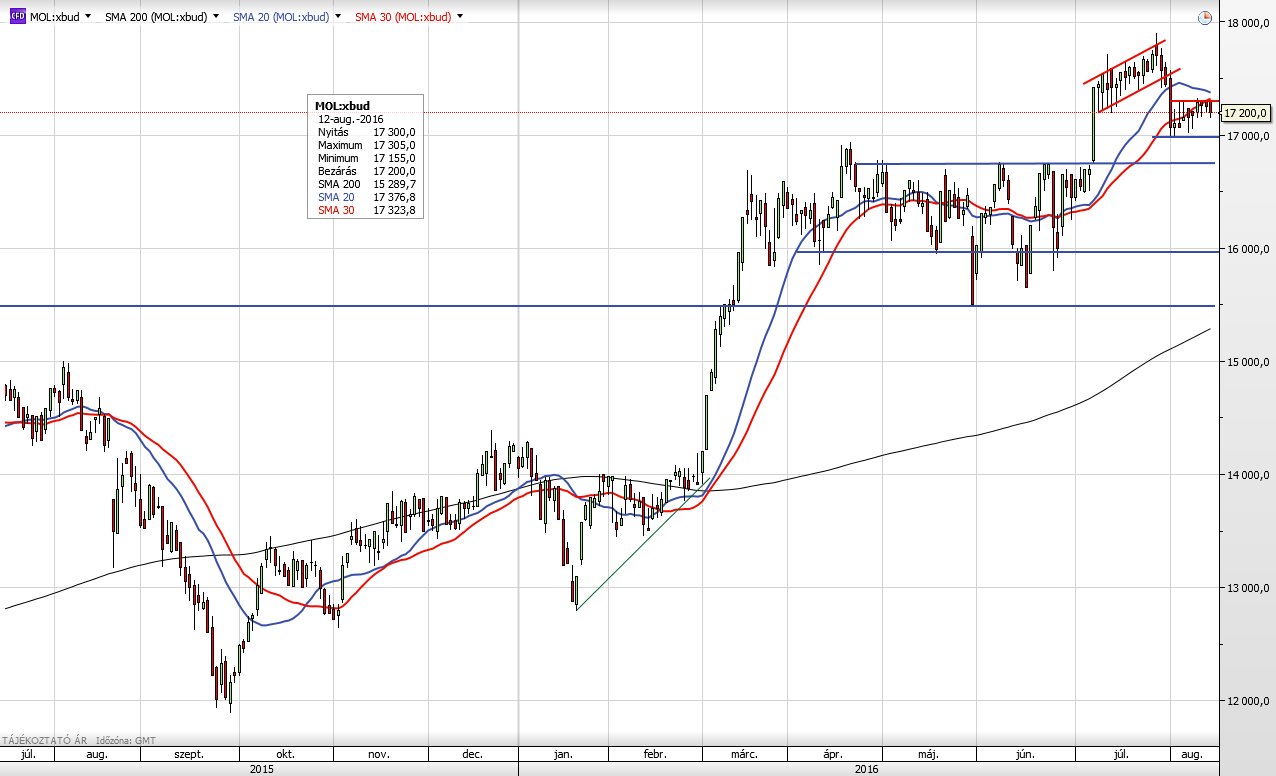Click the ápr. month label on the time axis
Image resolution: width=1276 pixels, height=776 pixels.
coord(834,754)
